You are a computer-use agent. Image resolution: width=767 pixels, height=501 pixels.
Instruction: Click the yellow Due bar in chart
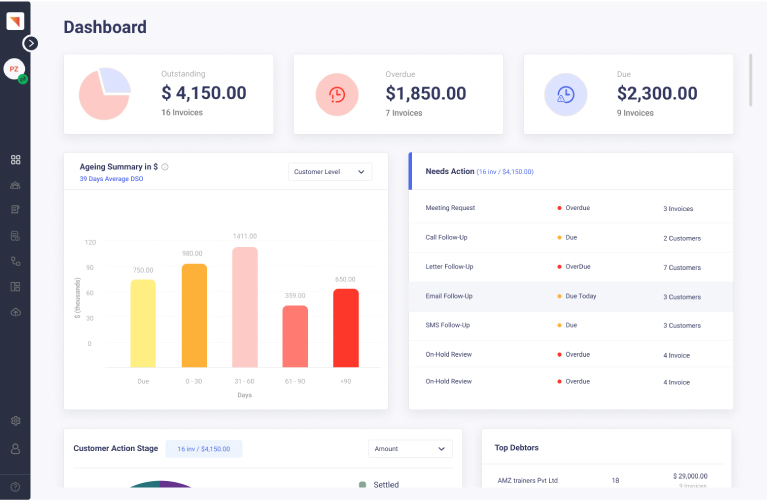coord(143,323)
